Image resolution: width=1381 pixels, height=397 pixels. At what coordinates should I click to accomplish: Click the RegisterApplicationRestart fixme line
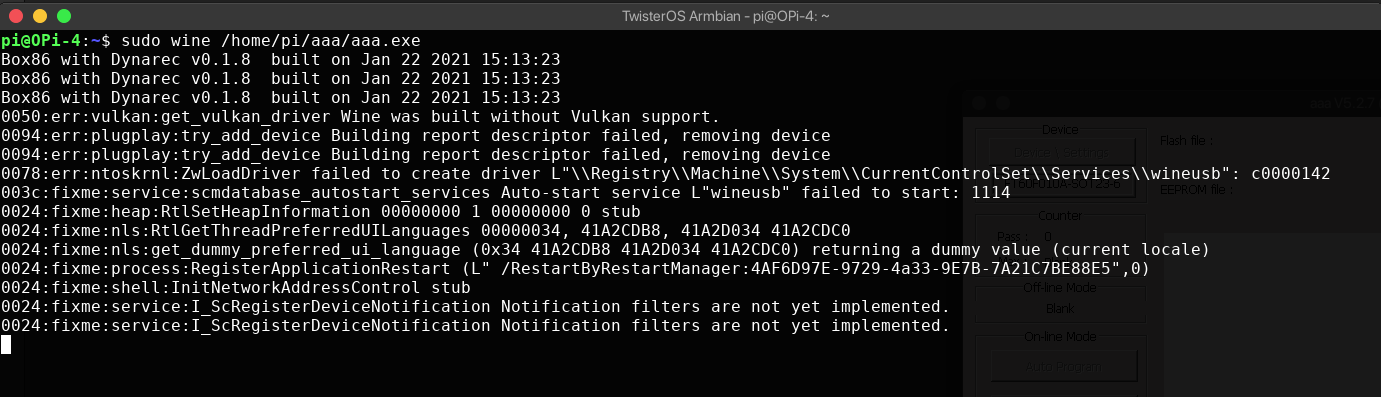575,268
